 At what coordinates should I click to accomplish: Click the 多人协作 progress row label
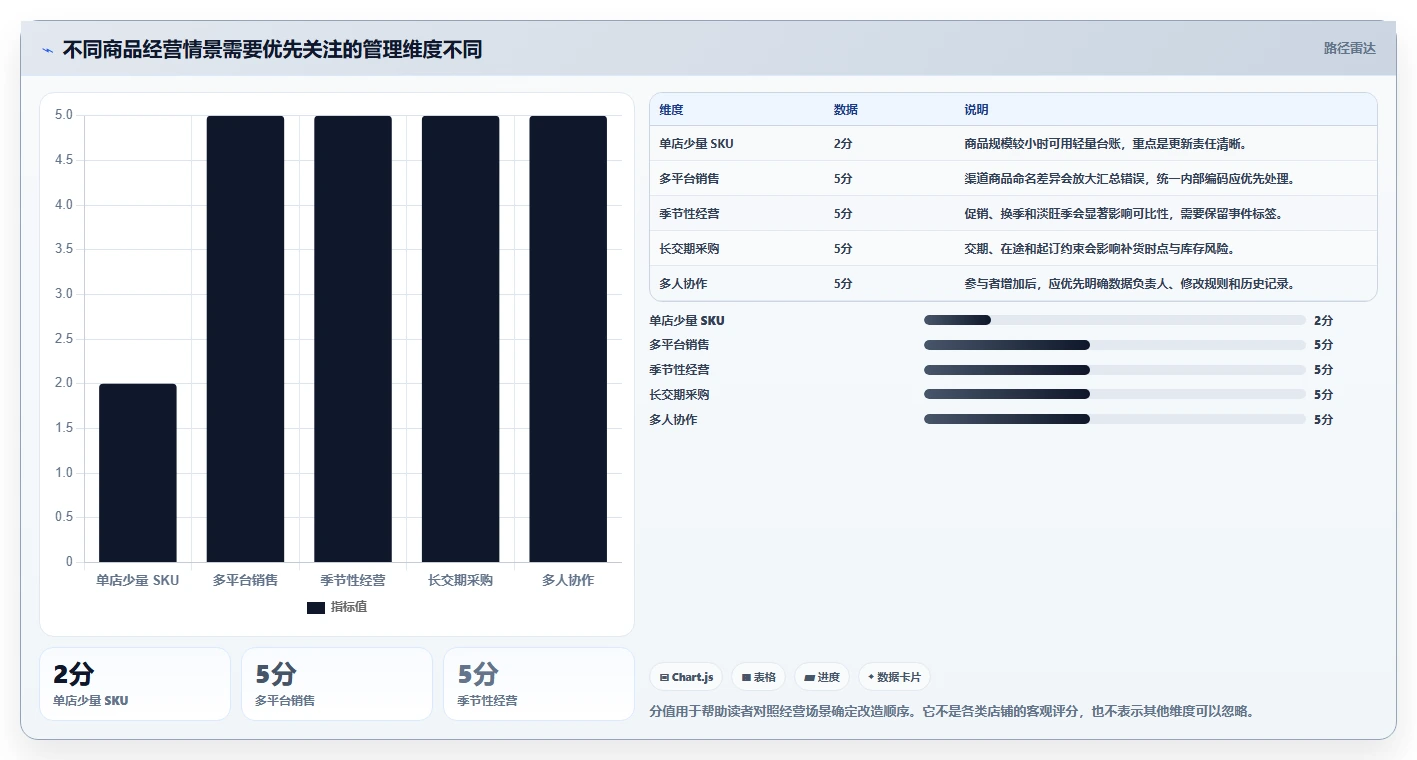pos(673,420)
